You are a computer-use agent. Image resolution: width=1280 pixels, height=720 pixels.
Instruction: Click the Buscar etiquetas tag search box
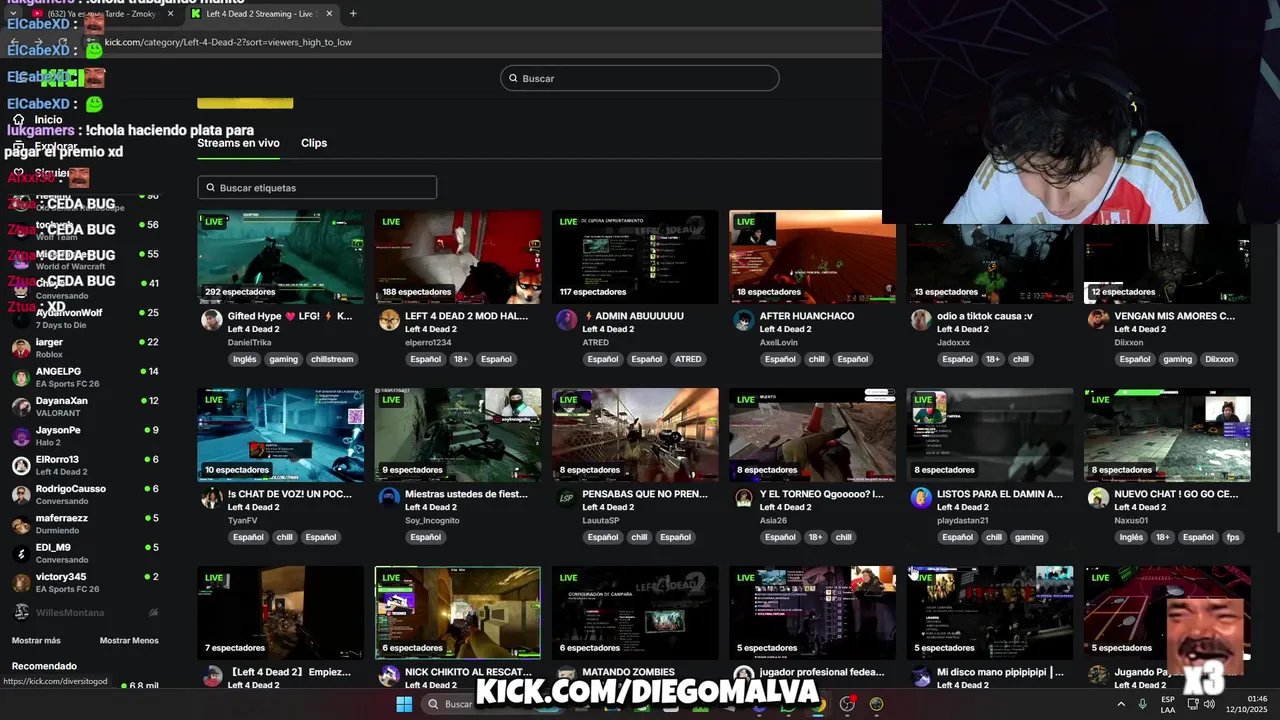point(317,188)
